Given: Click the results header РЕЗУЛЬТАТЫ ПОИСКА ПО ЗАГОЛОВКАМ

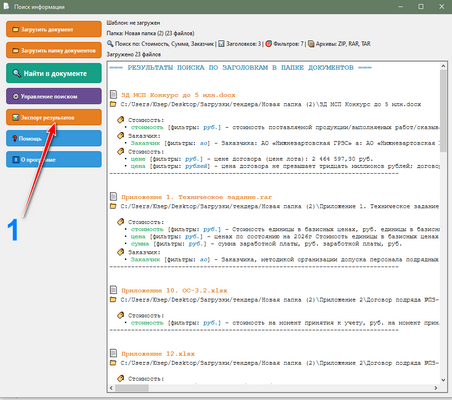Looking at the screenshot, I should point(240,68).
